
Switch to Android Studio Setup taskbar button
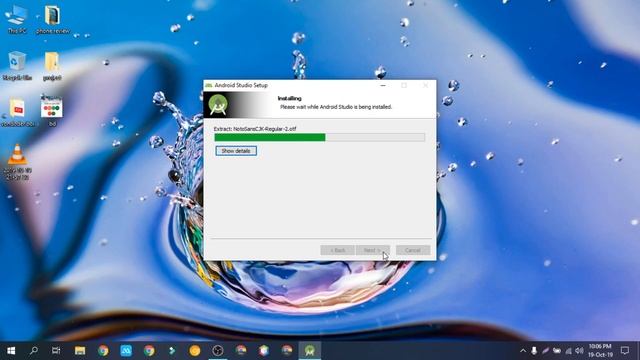coord(310,351)
